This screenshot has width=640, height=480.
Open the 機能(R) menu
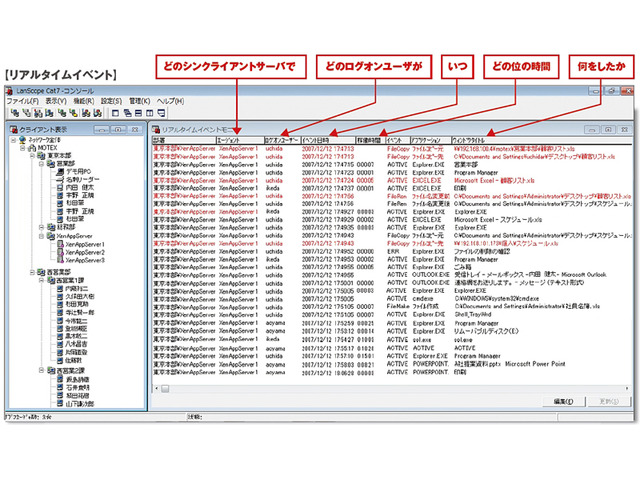tap(84, 101)
